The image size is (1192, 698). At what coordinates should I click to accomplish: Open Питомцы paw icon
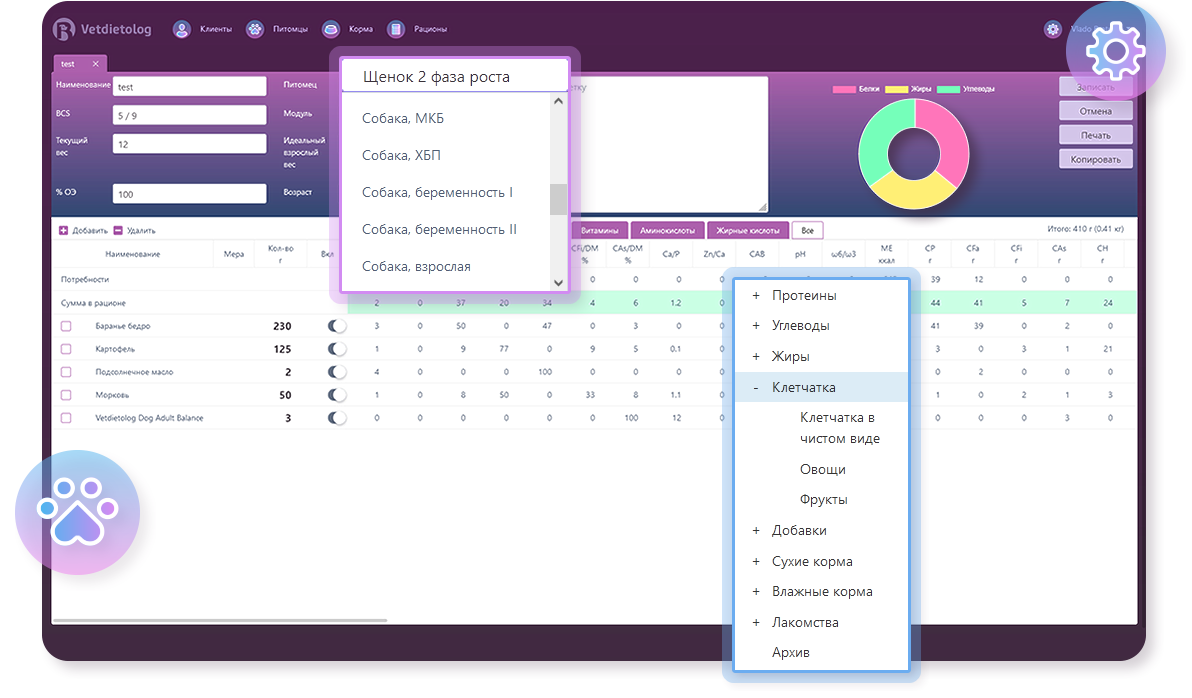tap(255, 29)
